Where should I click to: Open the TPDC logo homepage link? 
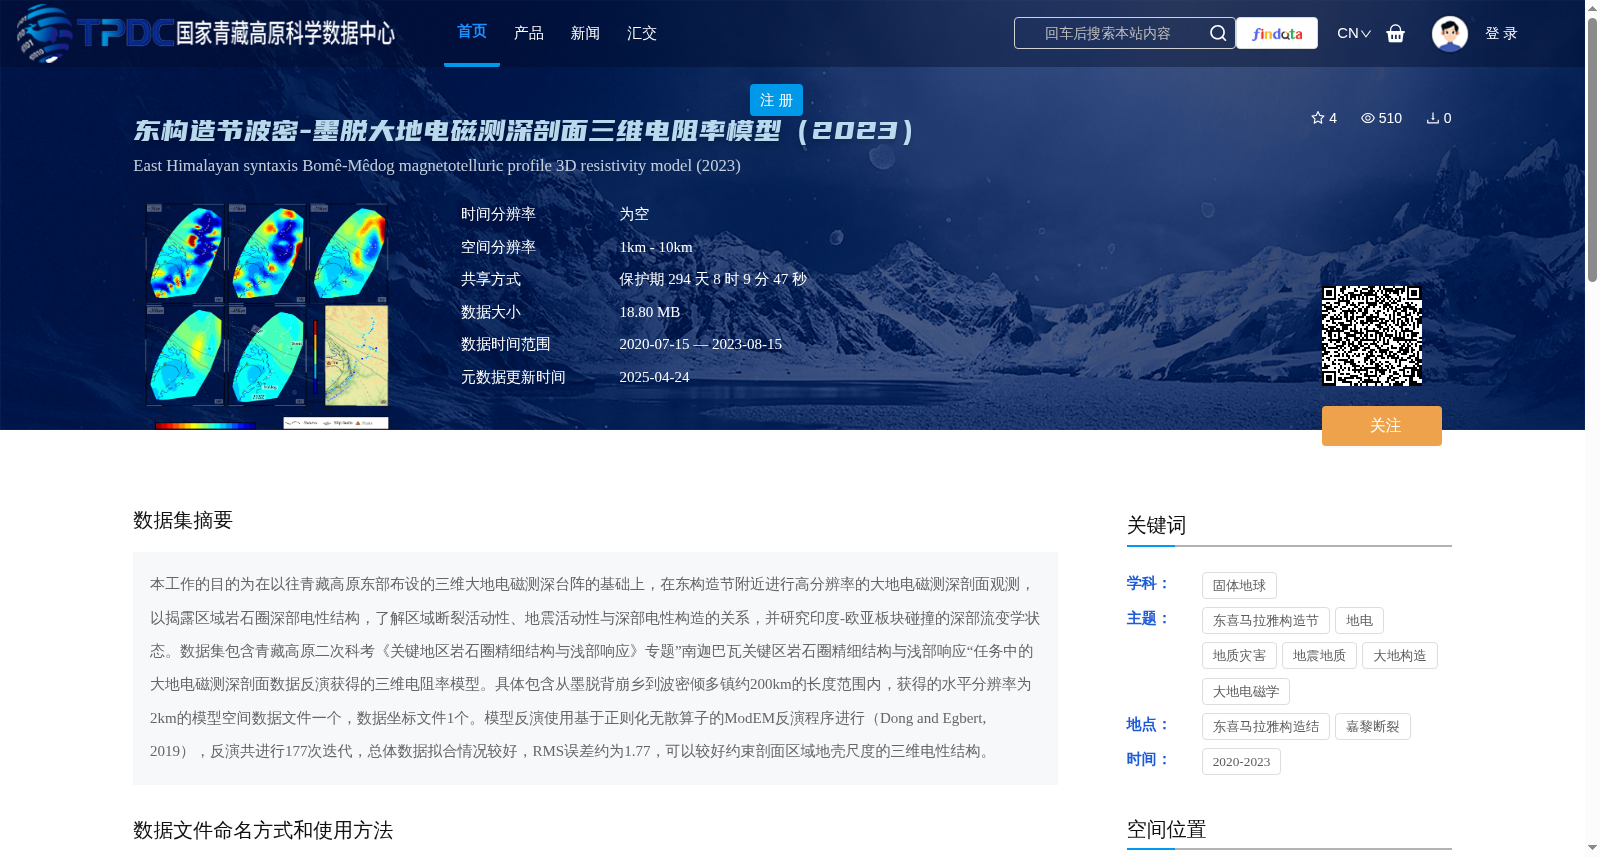[x=206, y=33]
